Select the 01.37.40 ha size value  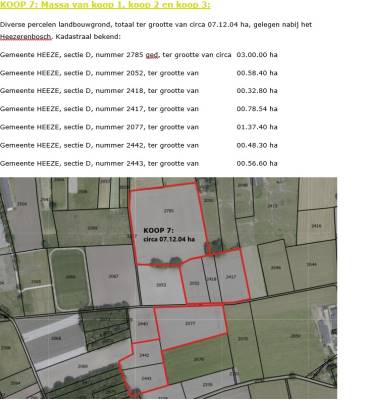click(x=257, y=127)
